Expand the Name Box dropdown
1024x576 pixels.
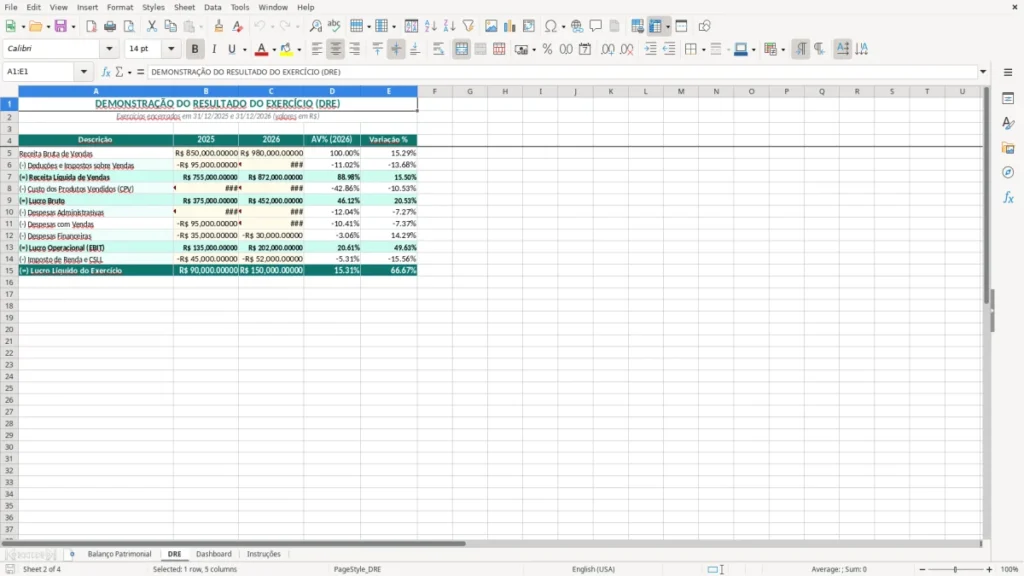coord(84,72)
